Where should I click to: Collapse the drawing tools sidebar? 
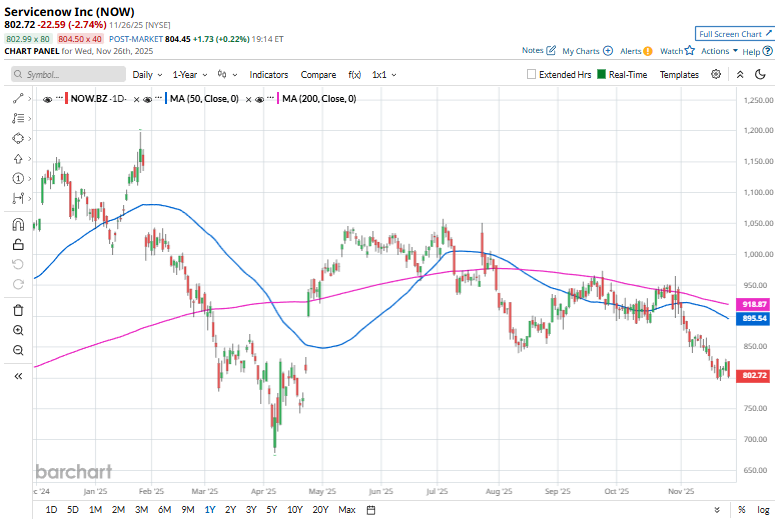(18, 376)
